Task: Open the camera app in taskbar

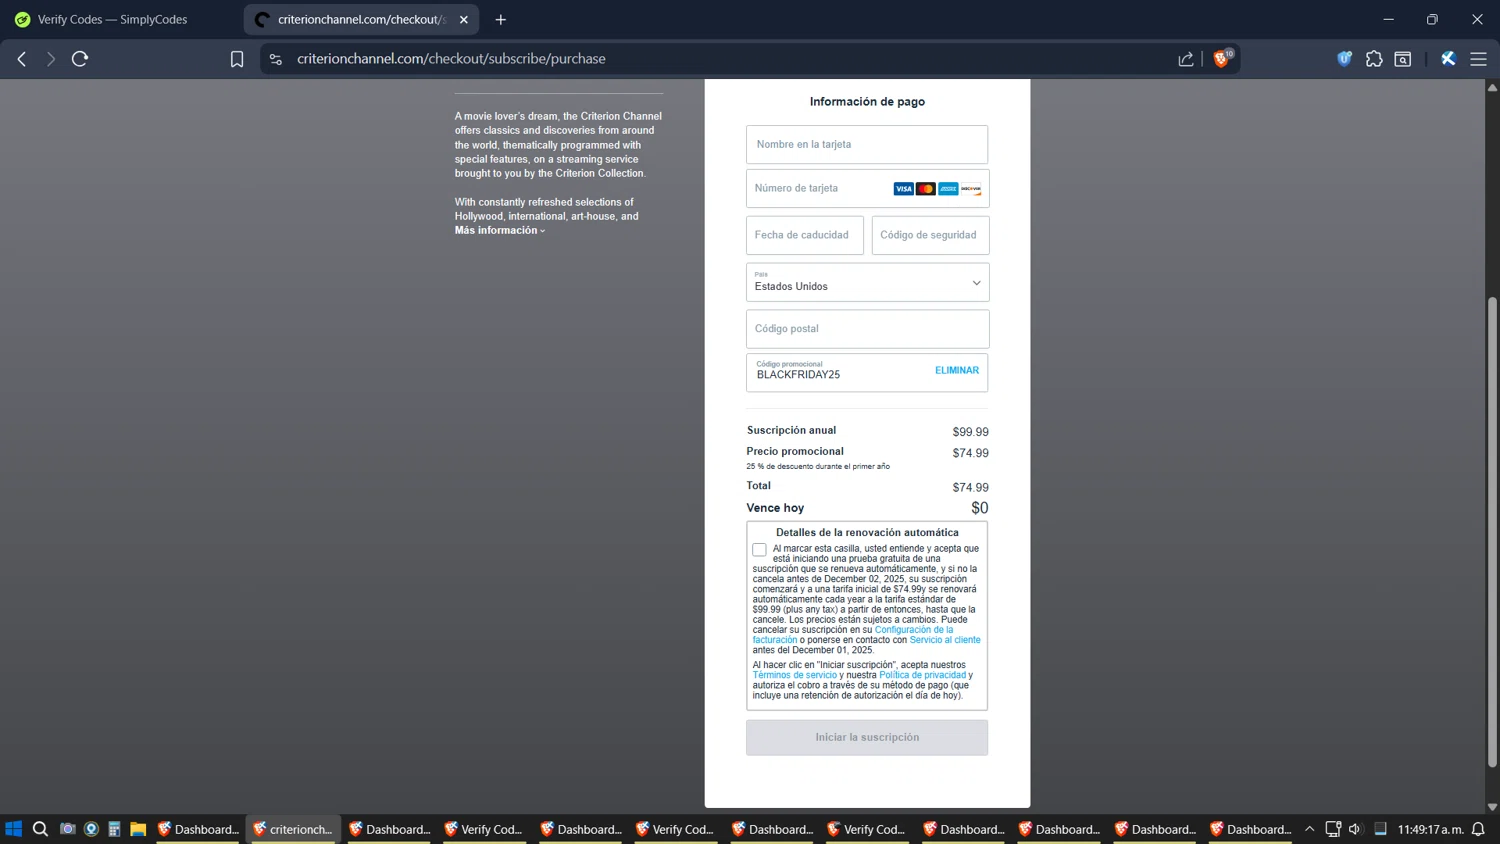Action: (67, 829)
